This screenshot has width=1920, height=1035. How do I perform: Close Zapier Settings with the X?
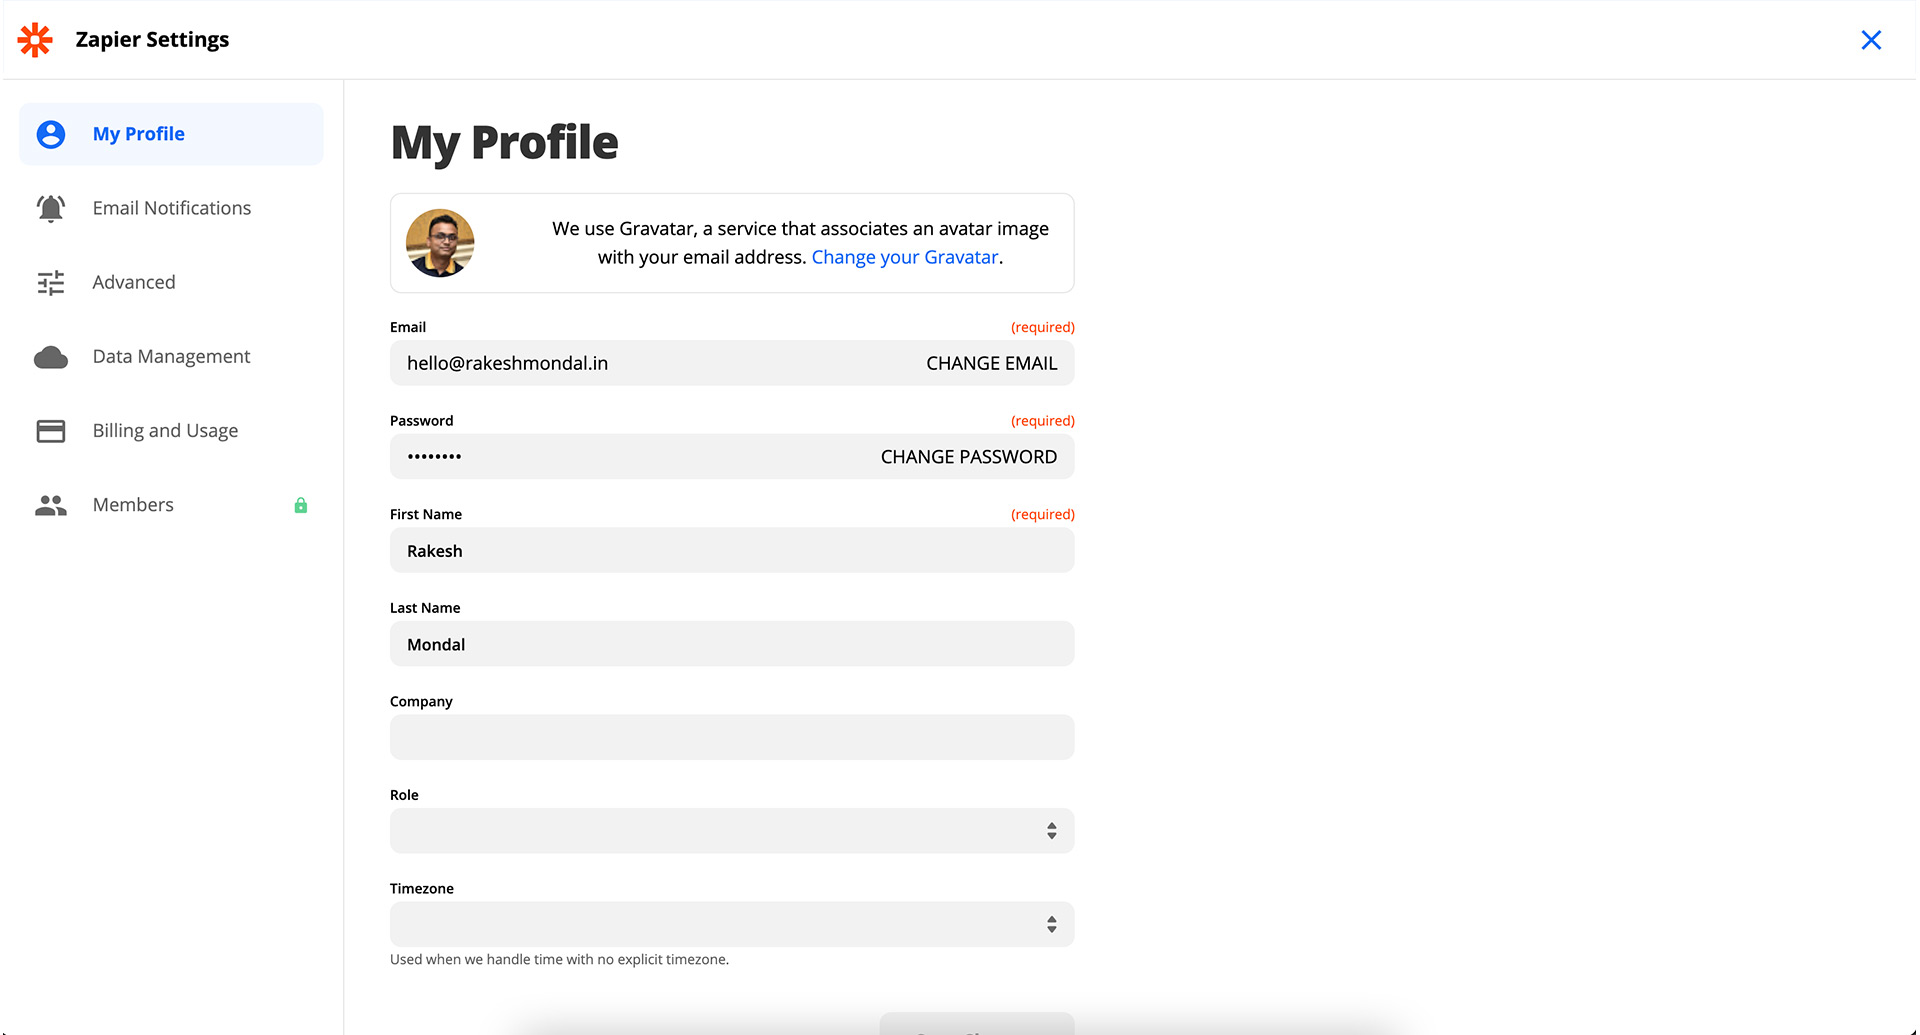1871,40
